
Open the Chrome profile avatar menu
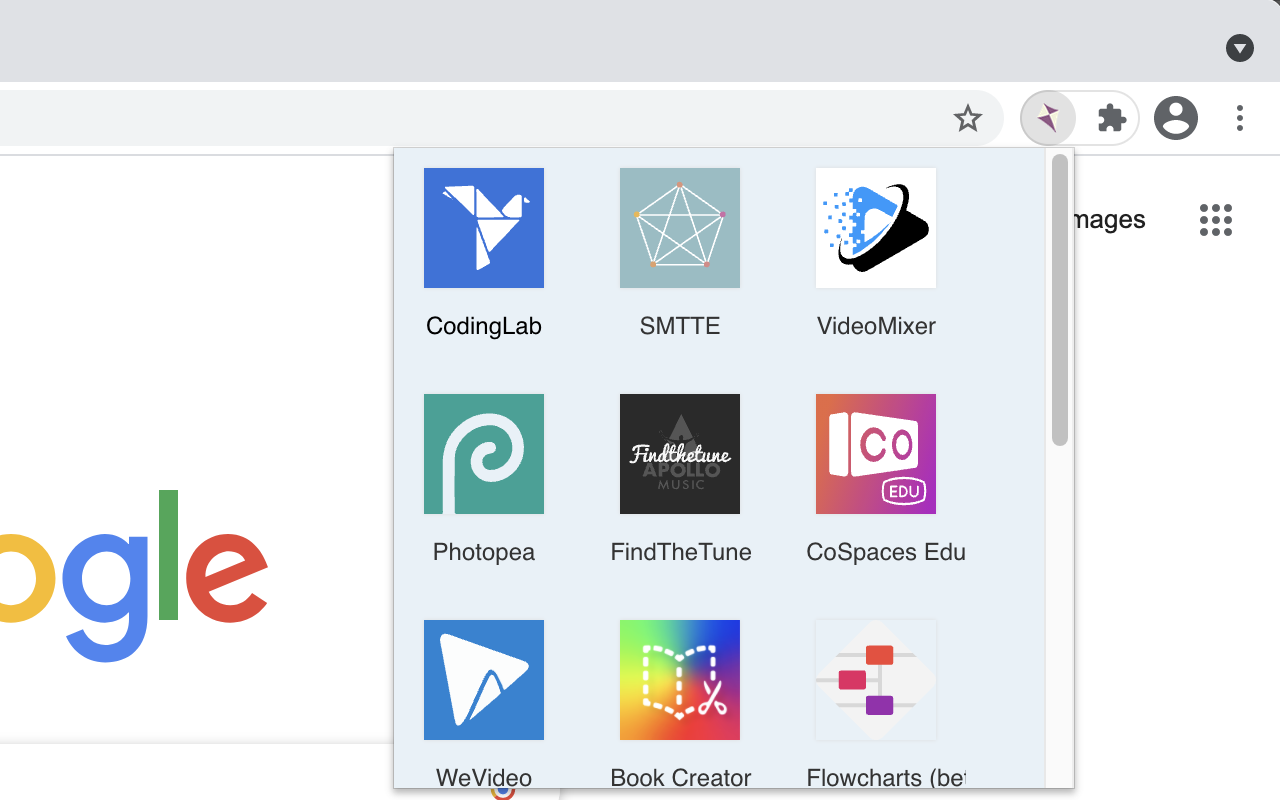[x=1176, y=118]
